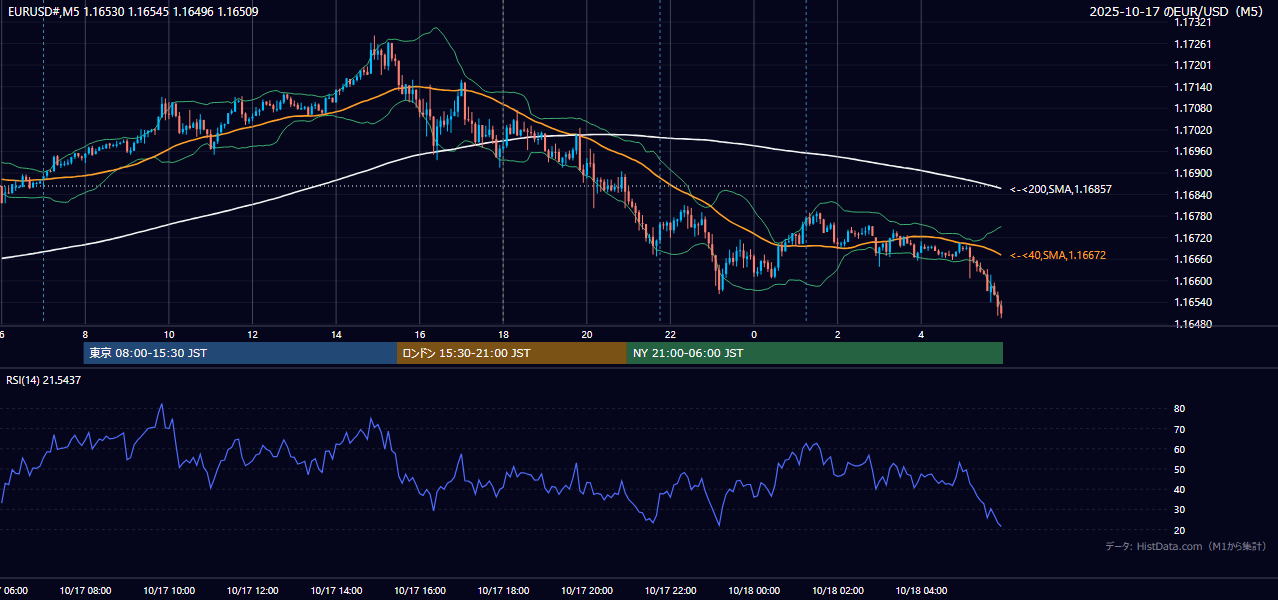Select the 40 SMA label 1.16672

tap(1058, 256)
